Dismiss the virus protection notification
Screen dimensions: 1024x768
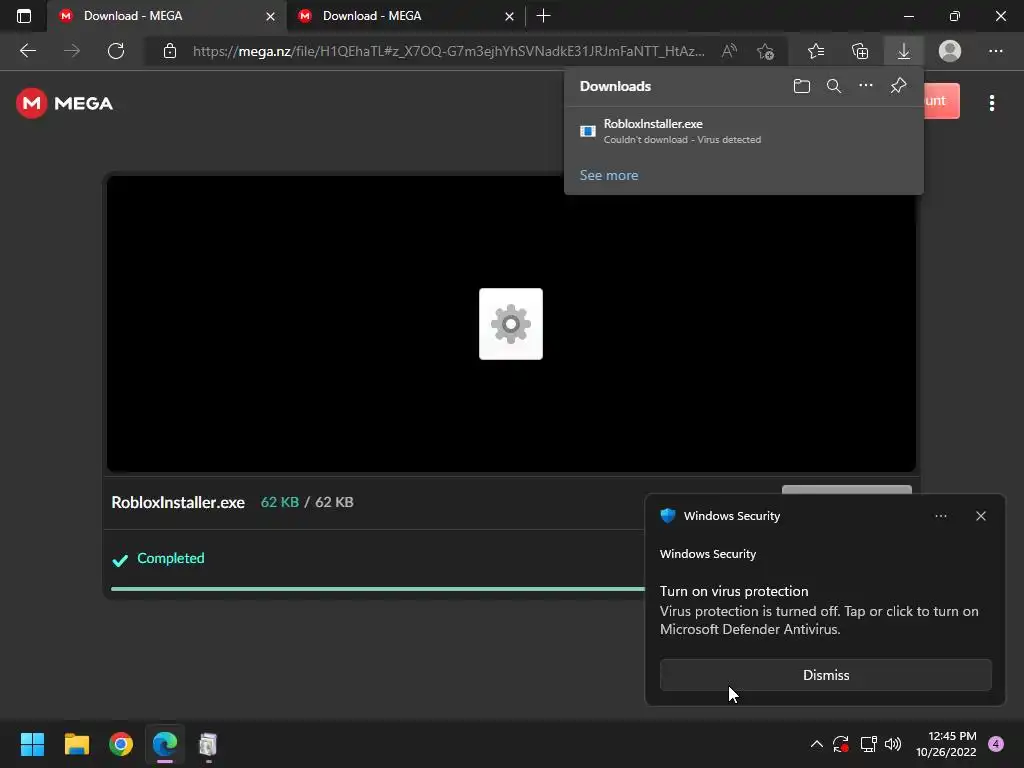pos(825,675)
